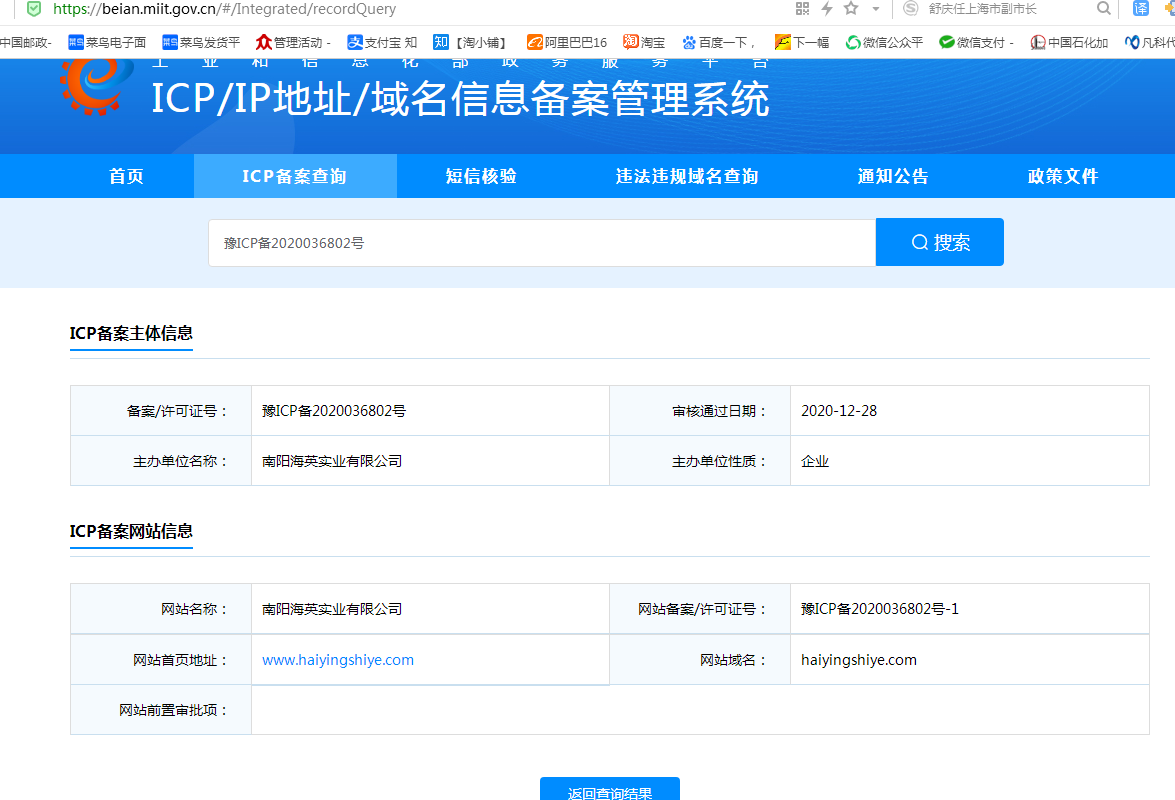This screenshot has width=1175, height=800.
Task: Open the www.haiyingshiye.com homepage link
Action: click(x=338, y=660)
